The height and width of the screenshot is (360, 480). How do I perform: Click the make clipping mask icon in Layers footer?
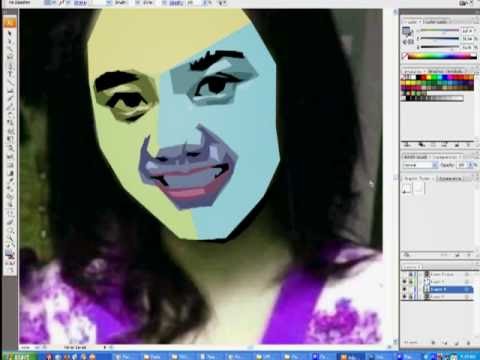click(433, 343)
